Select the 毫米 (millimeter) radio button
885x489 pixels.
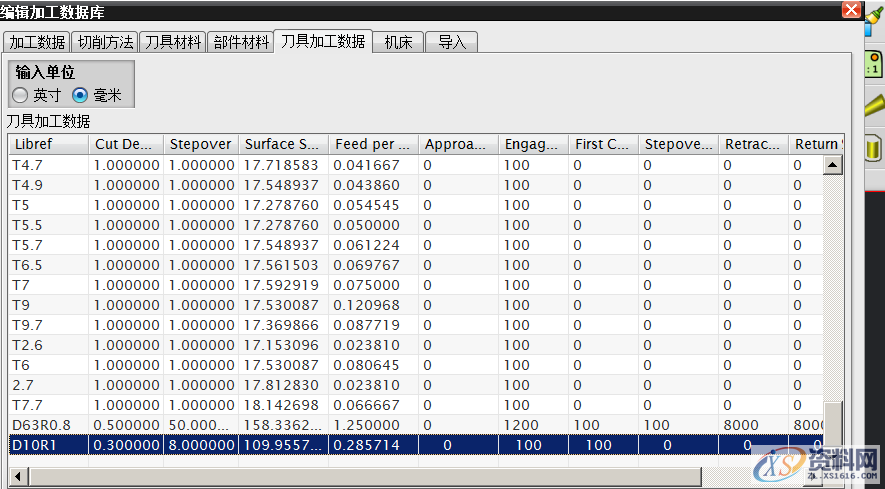coord(81,95)
